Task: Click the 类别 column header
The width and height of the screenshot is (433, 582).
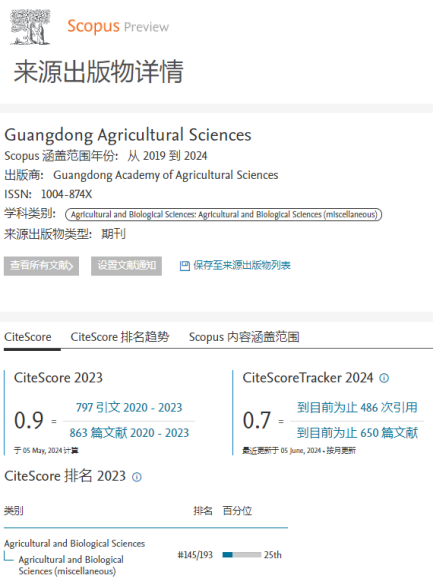Action: pos(14,511)
